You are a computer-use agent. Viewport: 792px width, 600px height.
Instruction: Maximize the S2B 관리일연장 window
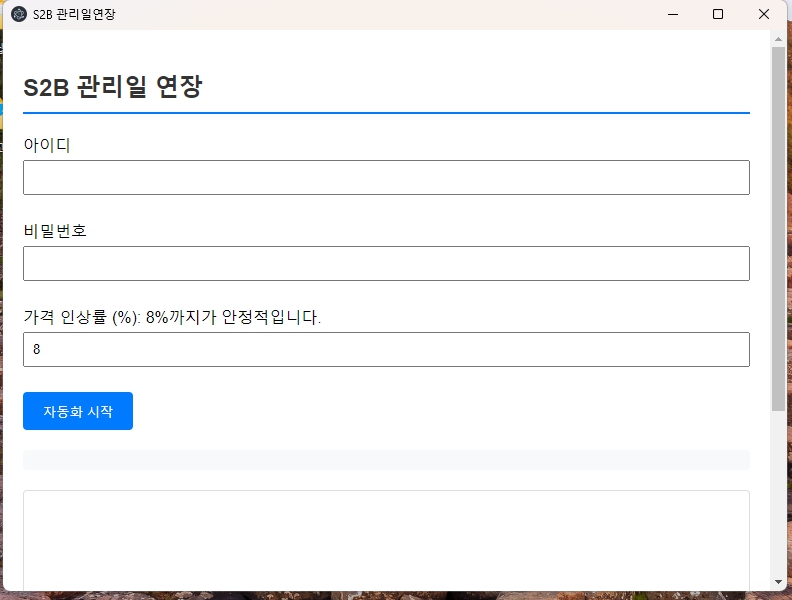(718, 14)
